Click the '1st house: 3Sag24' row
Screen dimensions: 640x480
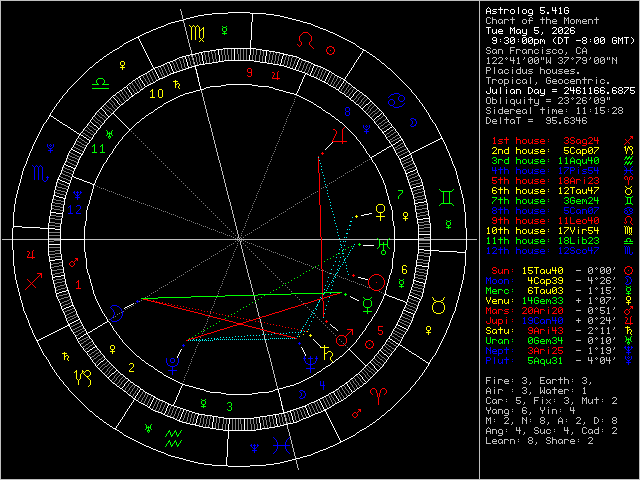pos(545,141)
